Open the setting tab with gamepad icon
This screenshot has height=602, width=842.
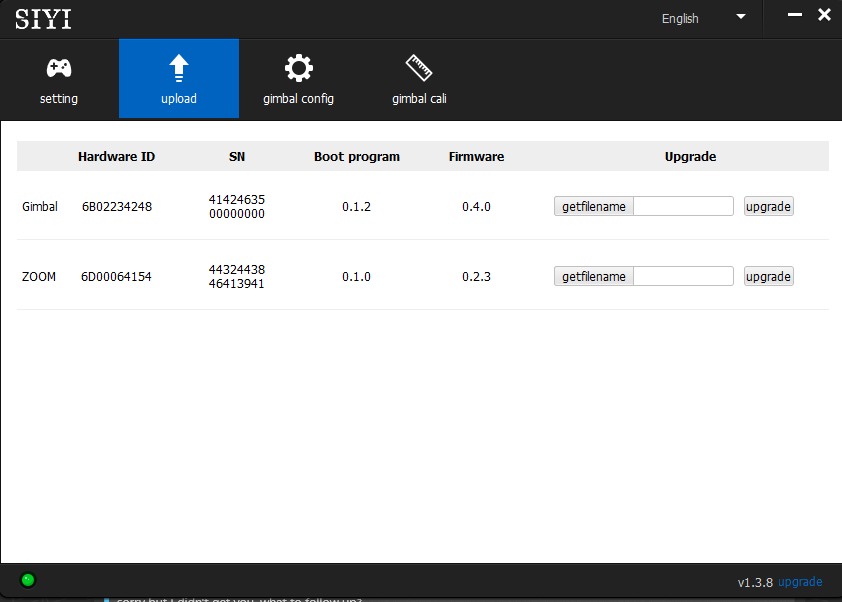pos(59,78)
